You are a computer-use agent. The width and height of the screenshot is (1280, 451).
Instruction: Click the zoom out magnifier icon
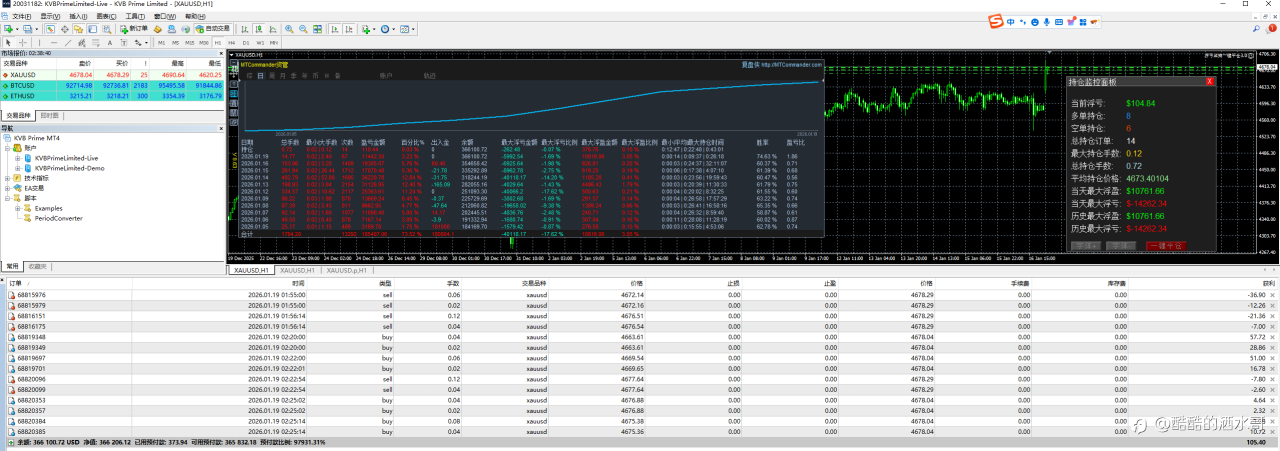coord(302,29)
